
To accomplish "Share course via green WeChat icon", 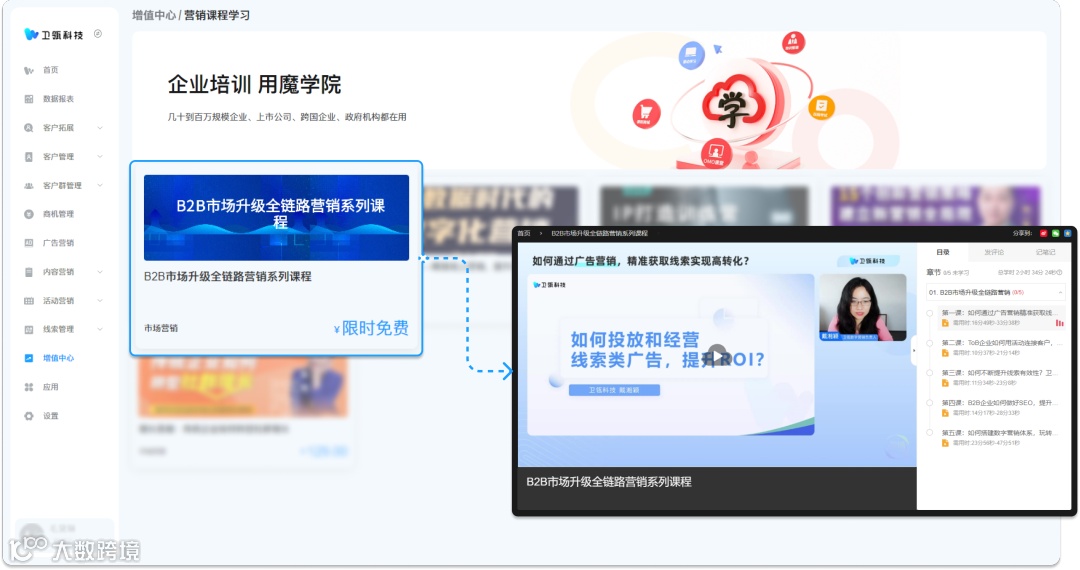I will pos(1056,233).
